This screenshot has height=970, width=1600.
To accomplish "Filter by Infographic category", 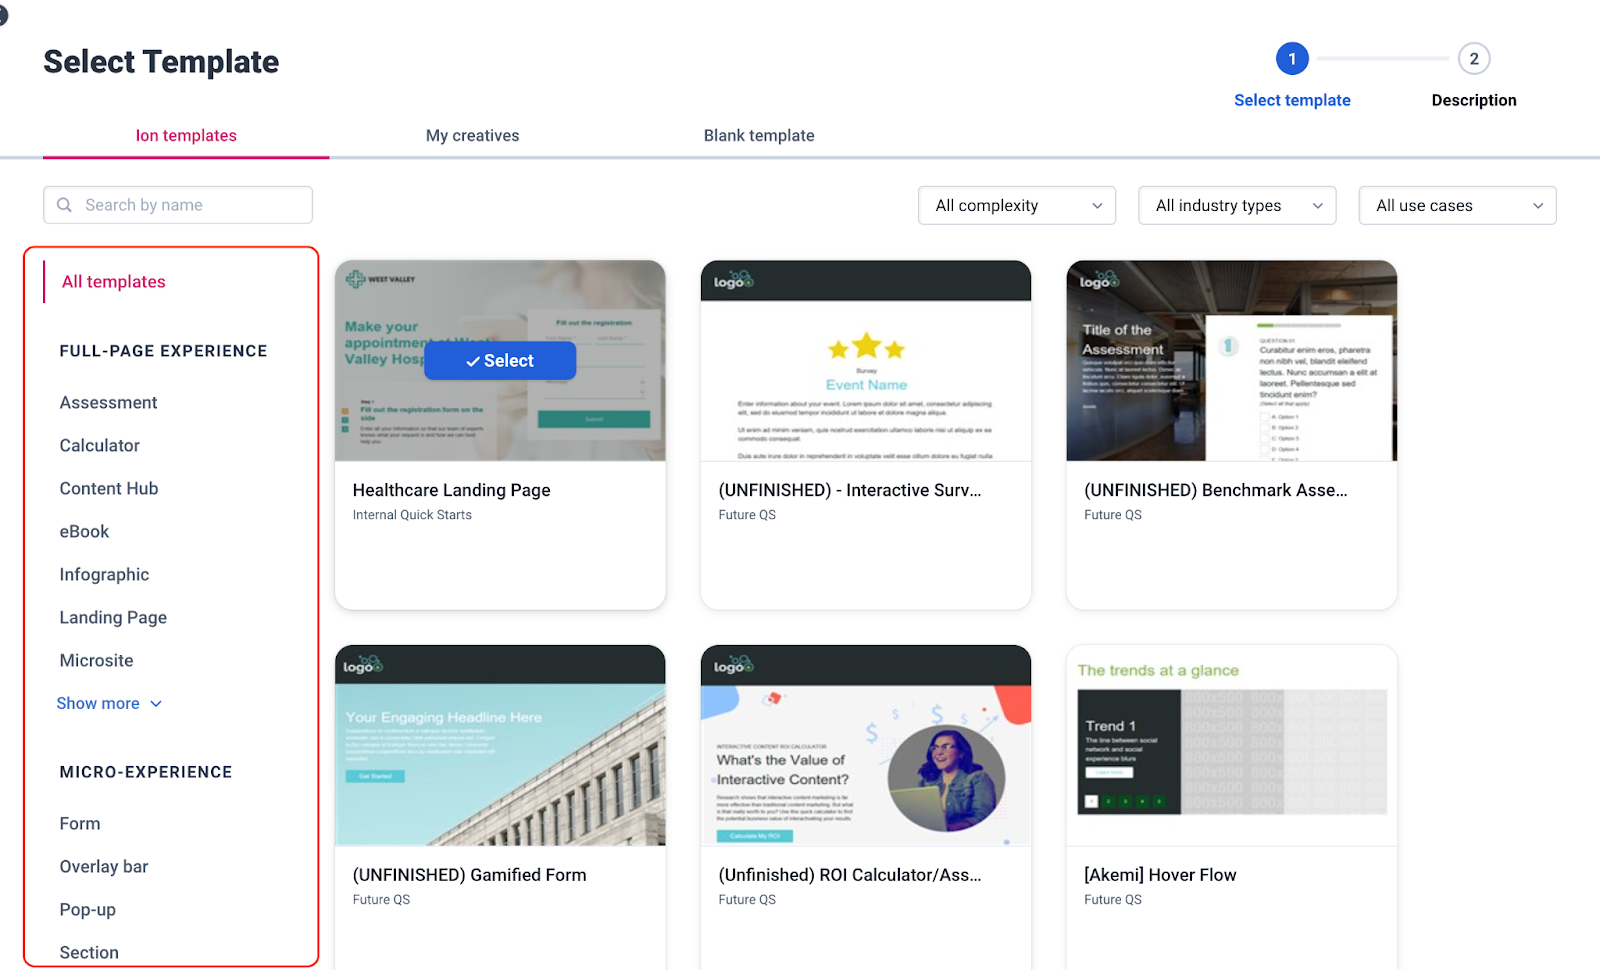I will tap(104, 574).
